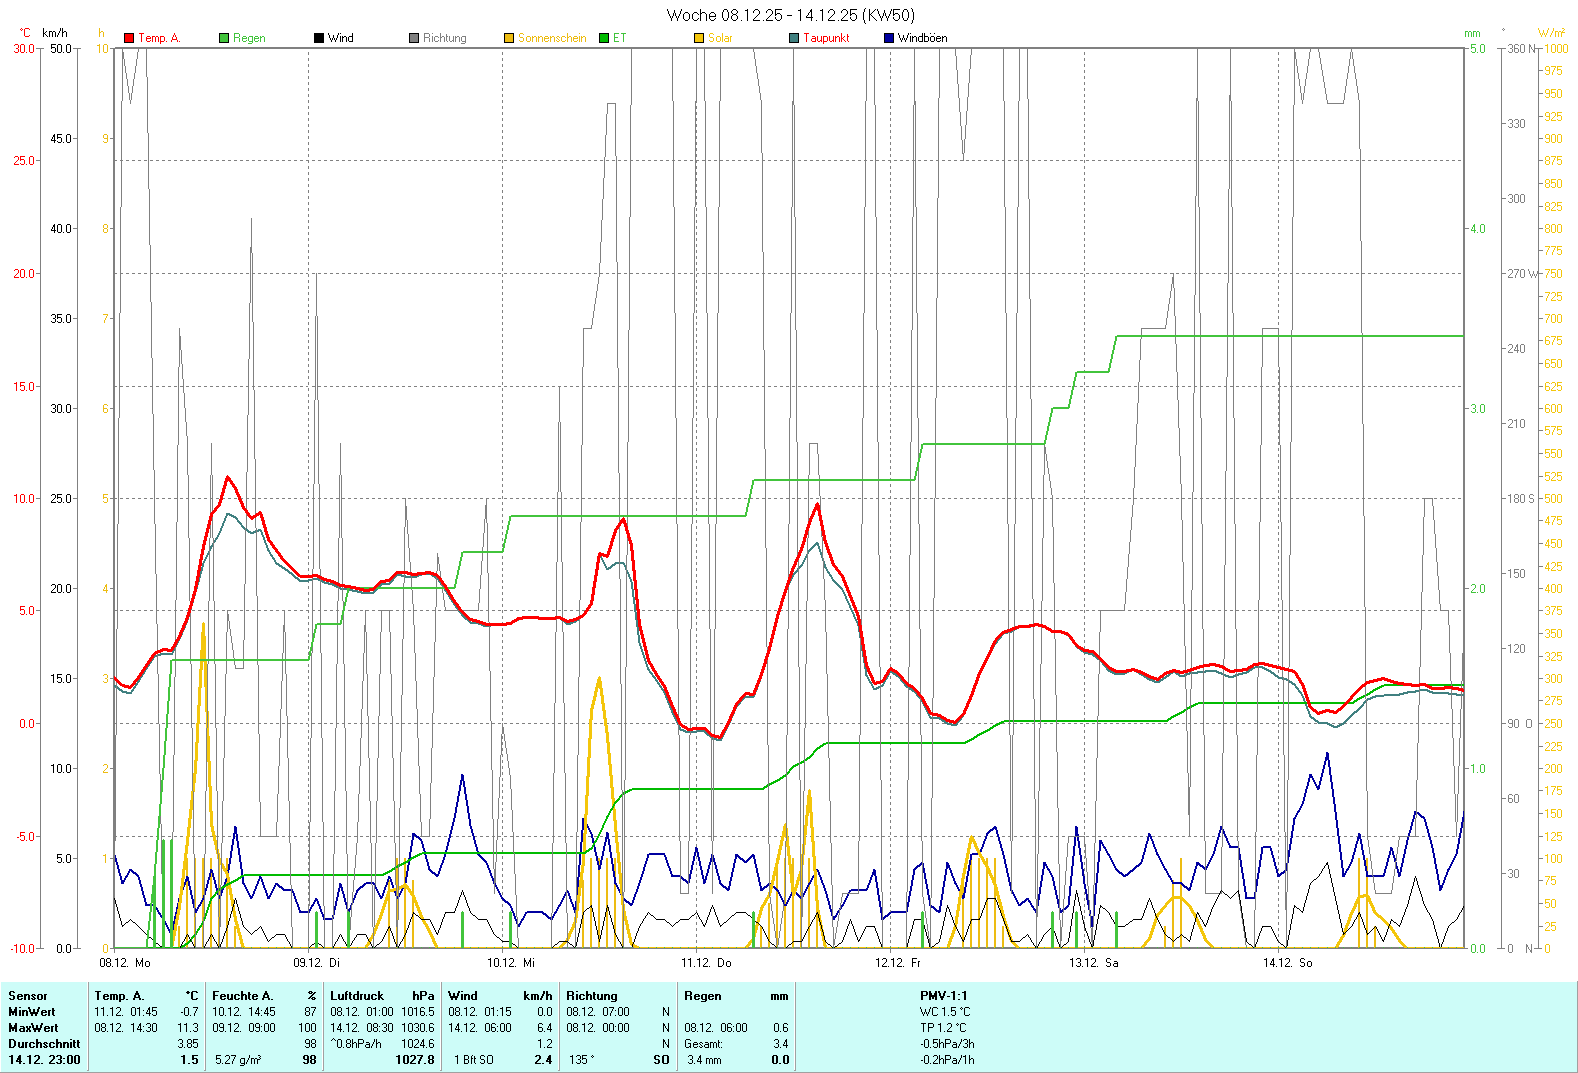Click the blue Windböen legend swatch
Image resolution: width=1578 pixels, height=1073 pixels.
(x=889, y=38)
